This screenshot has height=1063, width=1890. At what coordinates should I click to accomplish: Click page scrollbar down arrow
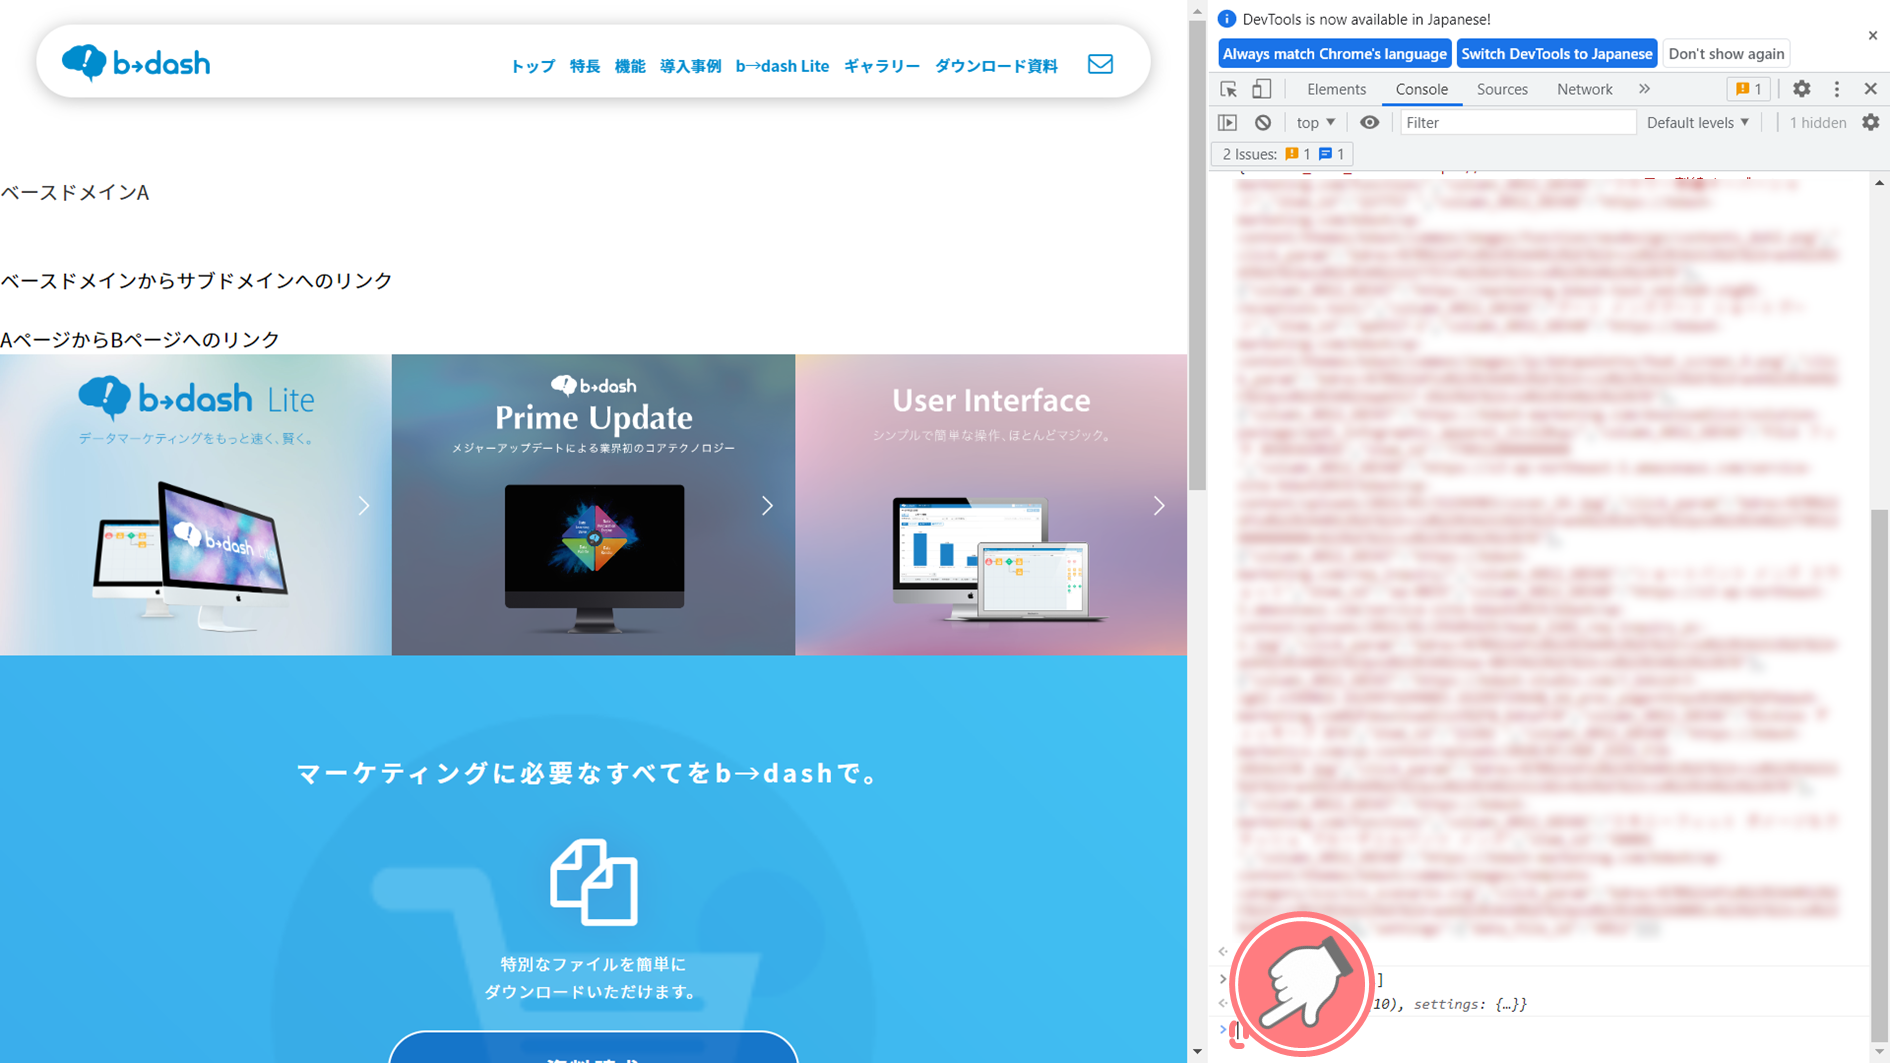(x=1197, y=1052)
